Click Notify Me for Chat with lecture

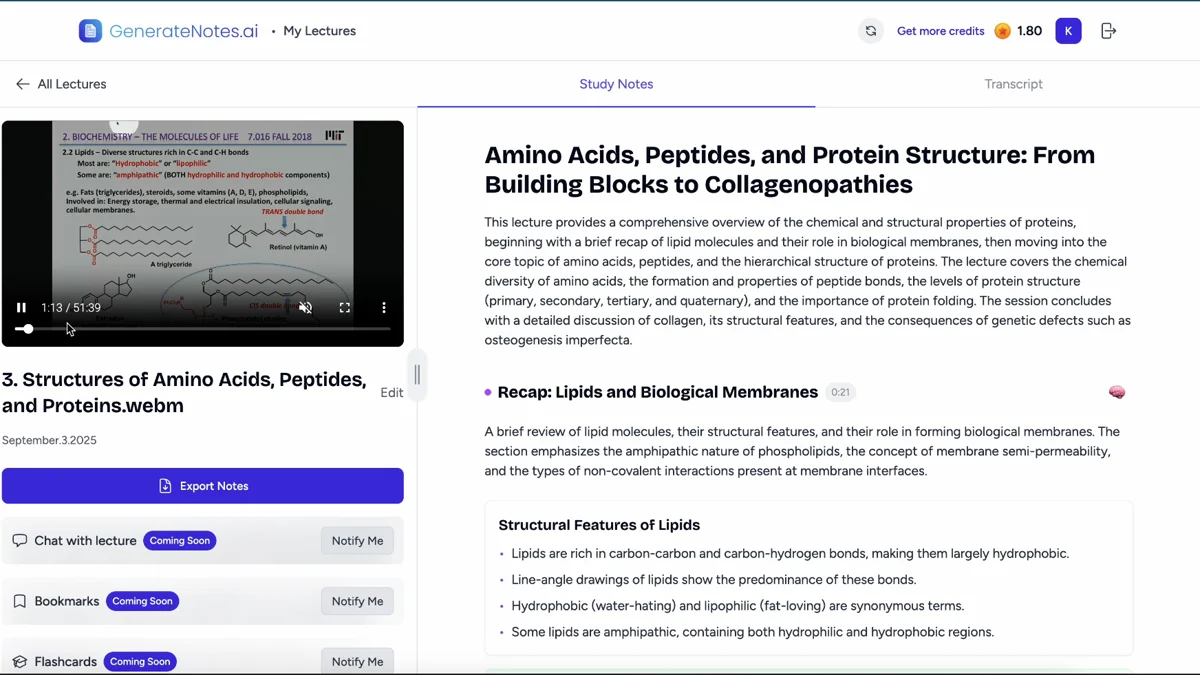pos(357,541)
